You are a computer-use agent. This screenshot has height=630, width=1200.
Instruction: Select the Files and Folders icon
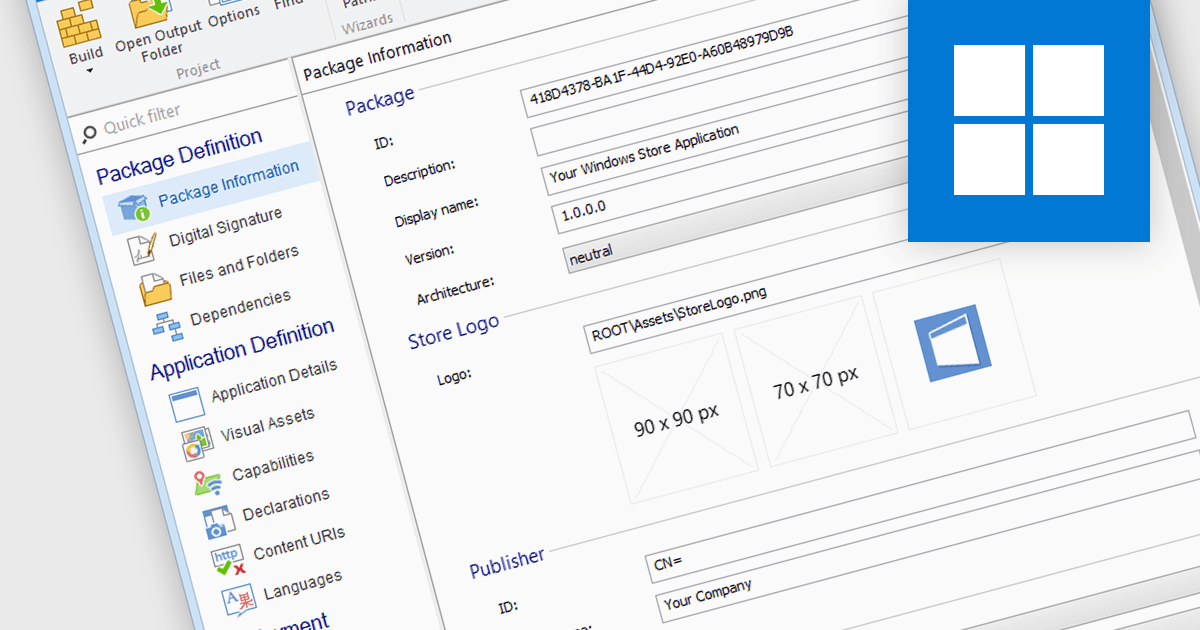point(156,288)
